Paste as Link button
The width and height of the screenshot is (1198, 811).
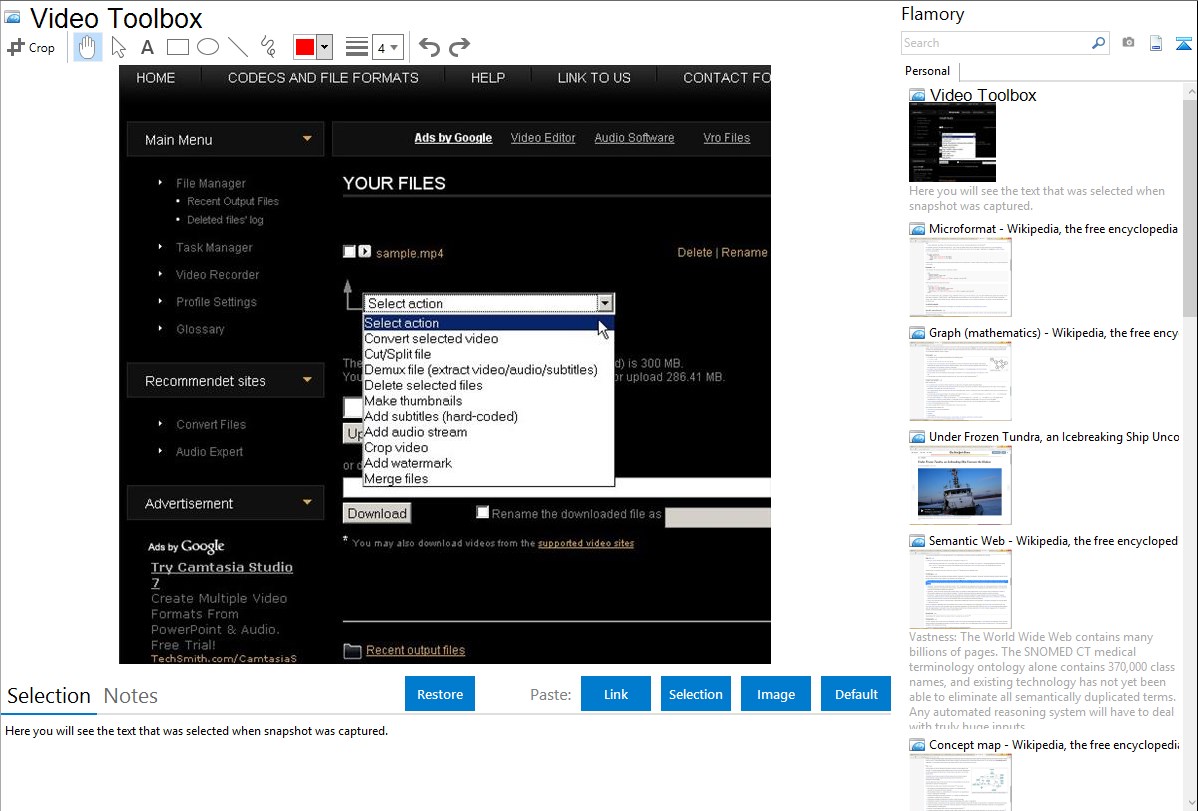[616, 694]
